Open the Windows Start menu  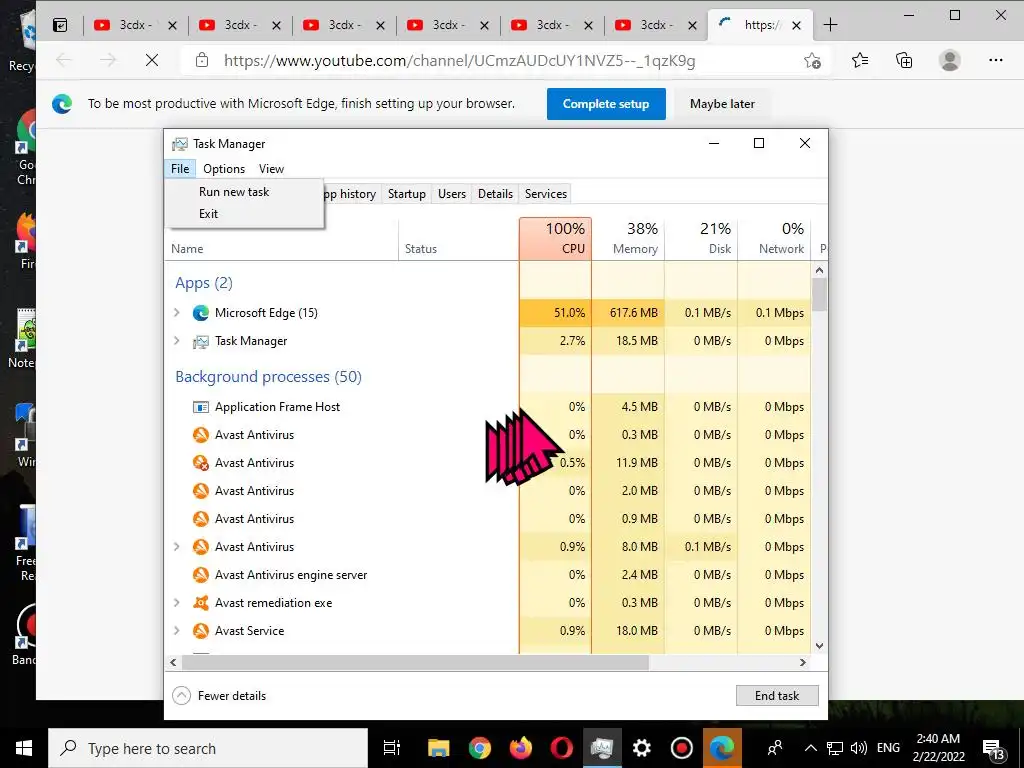[x=24, y=748]
